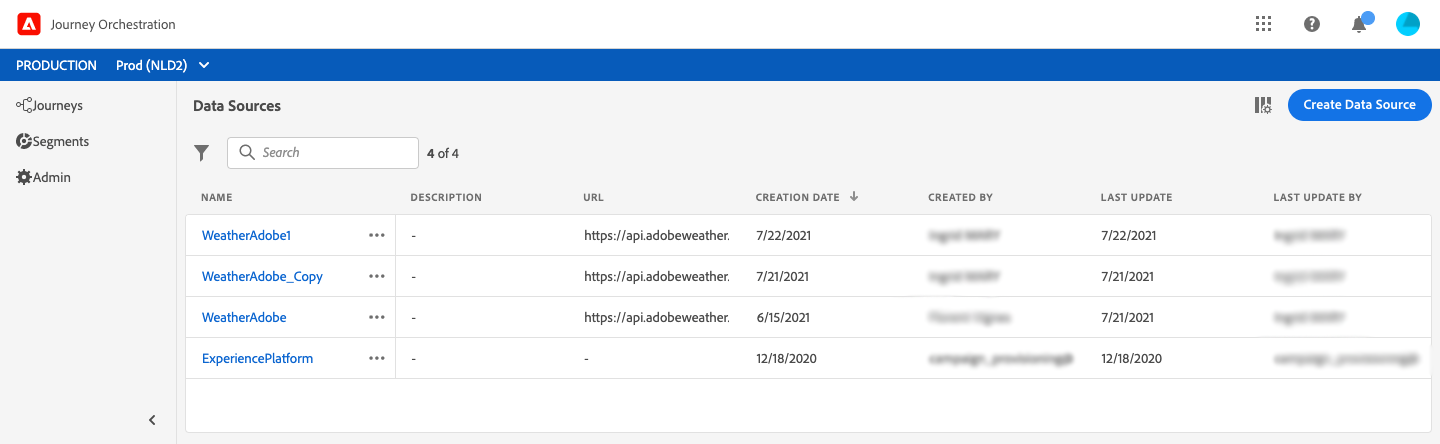The height and width of the screenshot is (444, 1440).
Task: Select creation date 6/15/2021 cell
Action: (x=782, y=318)
